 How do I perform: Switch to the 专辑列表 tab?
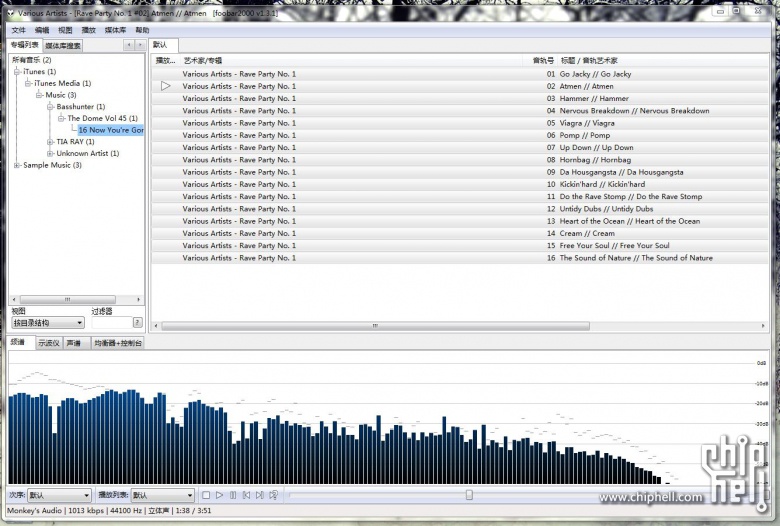[25, 45]
